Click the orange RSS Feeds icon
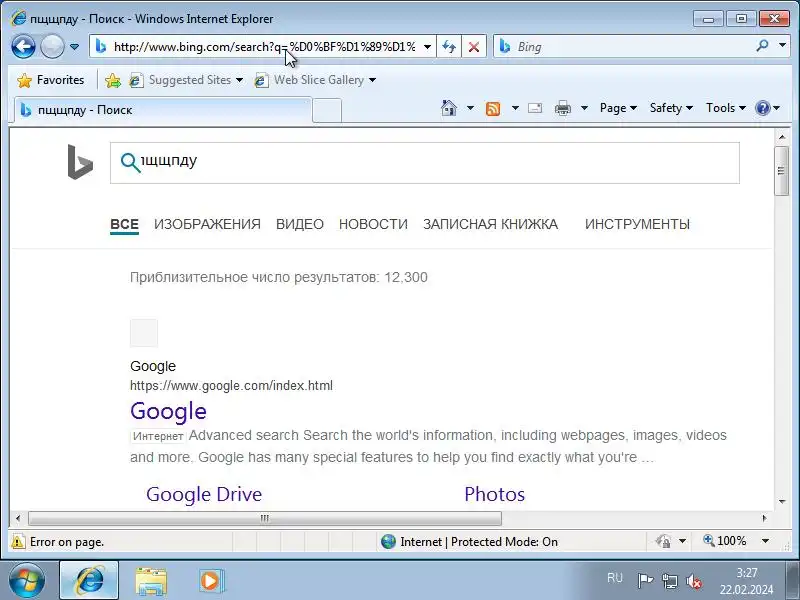Image resolution: width=800 pixels, height=600 pixels. (493, 108)
